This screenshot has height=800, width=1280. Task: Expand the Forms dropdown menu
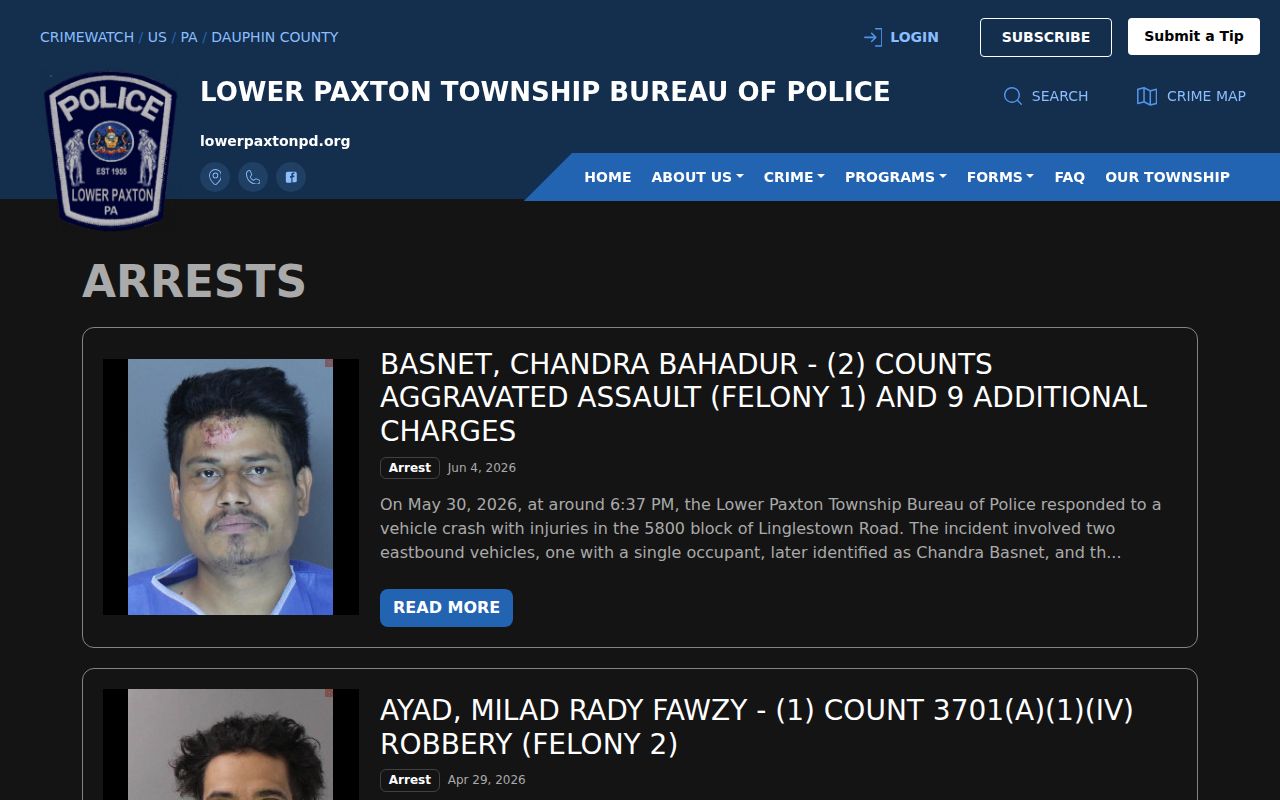click(1000, 177)
